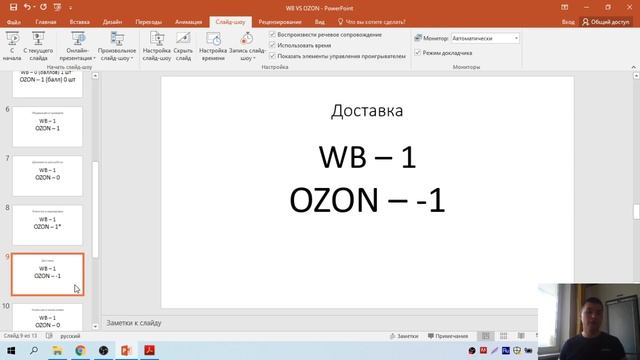Open the Произвольное слайд-шоу menu
Screen dimensions: 640x360
pyautogui.click(x=117, y=46)
